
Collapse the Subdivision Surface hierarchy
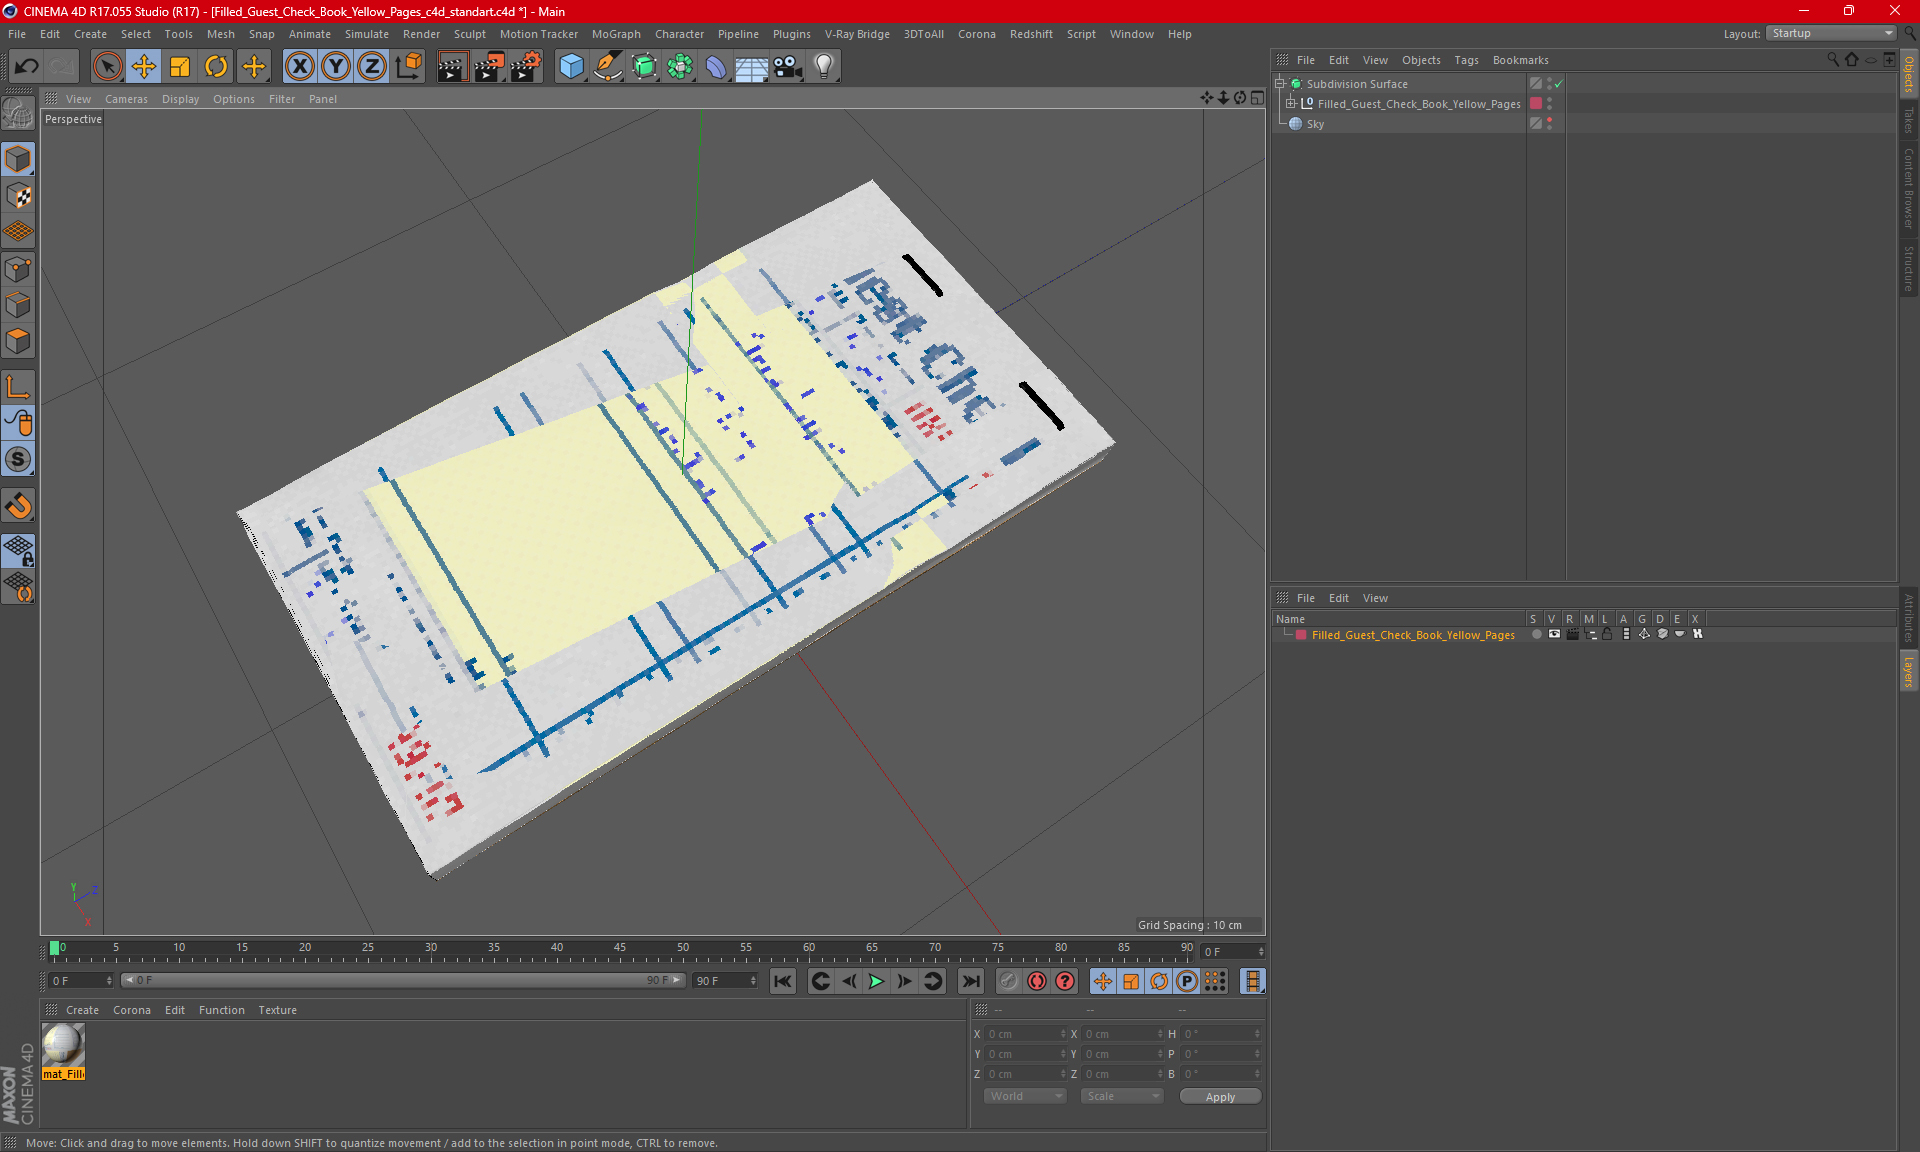[1280, 84]
